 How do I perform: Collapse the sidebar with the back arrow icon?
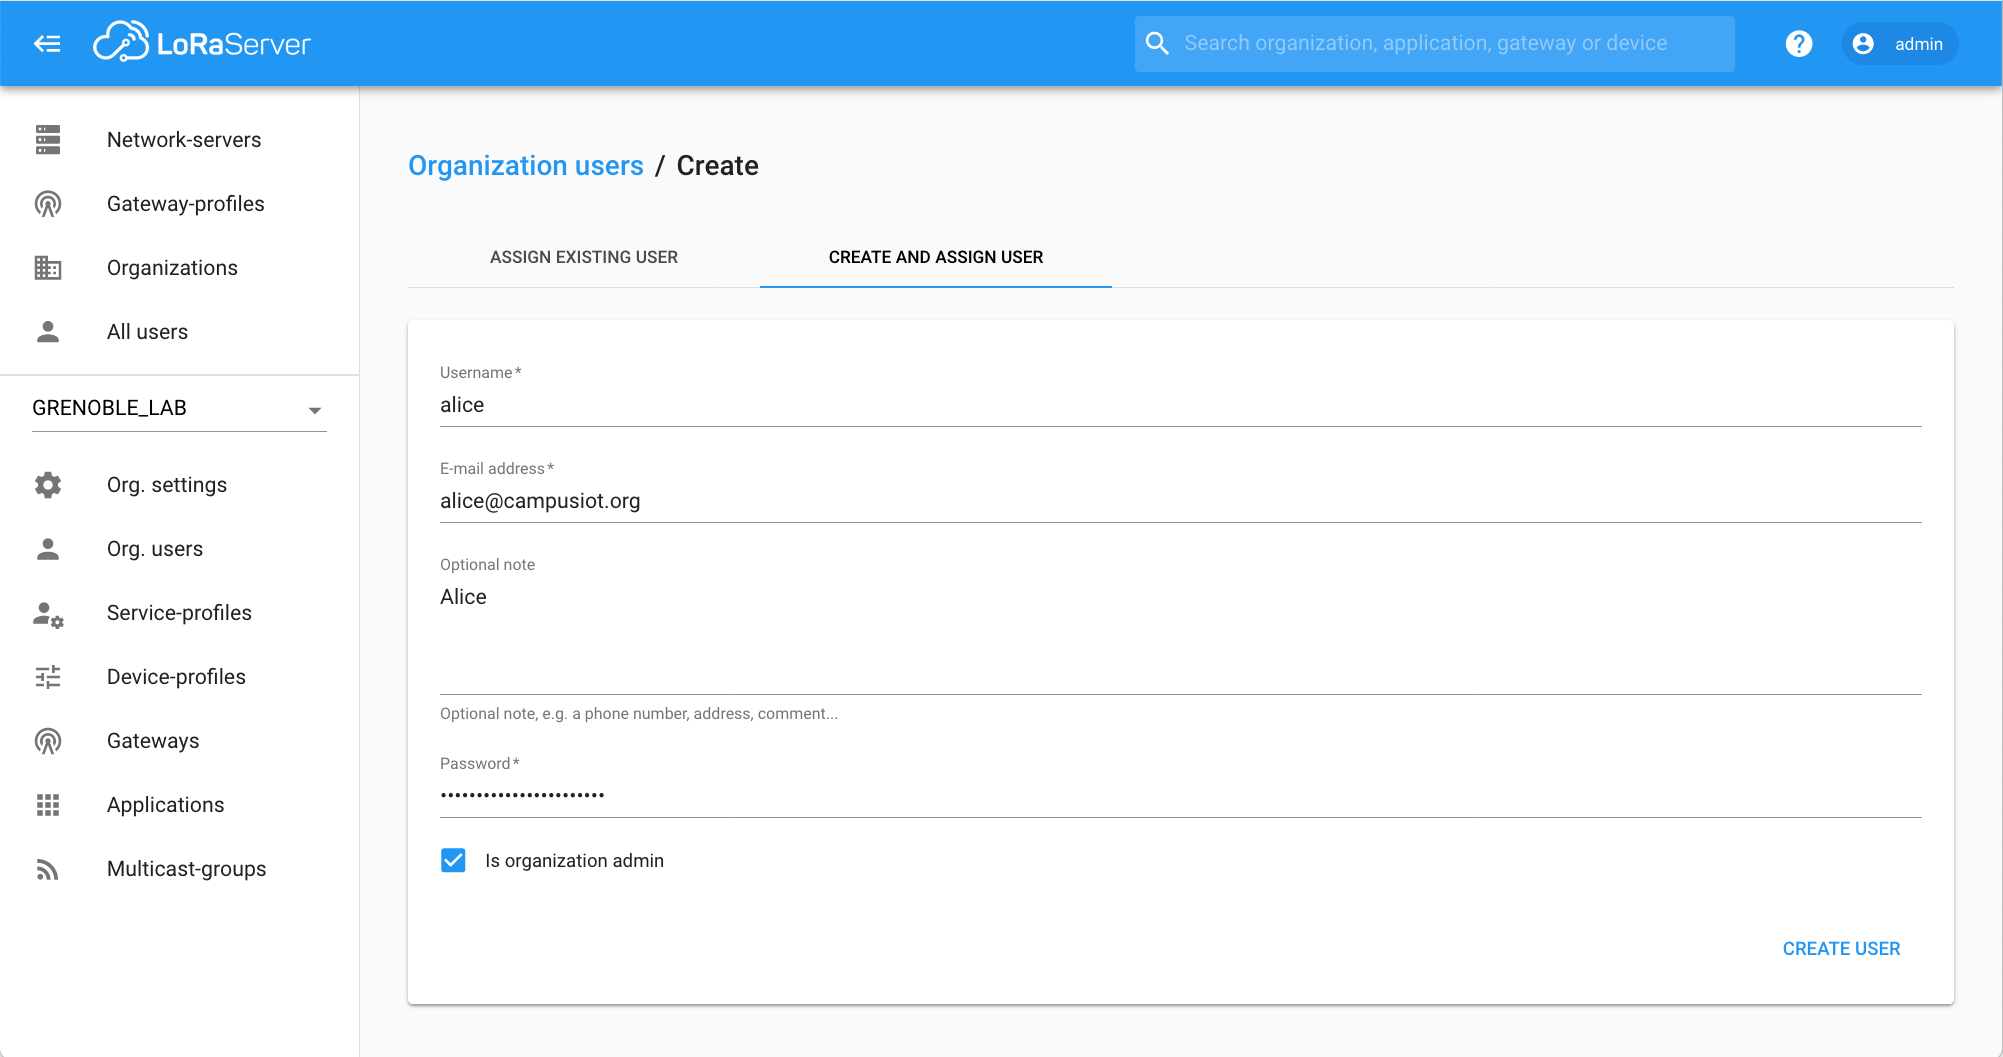(x=47, y=44)
